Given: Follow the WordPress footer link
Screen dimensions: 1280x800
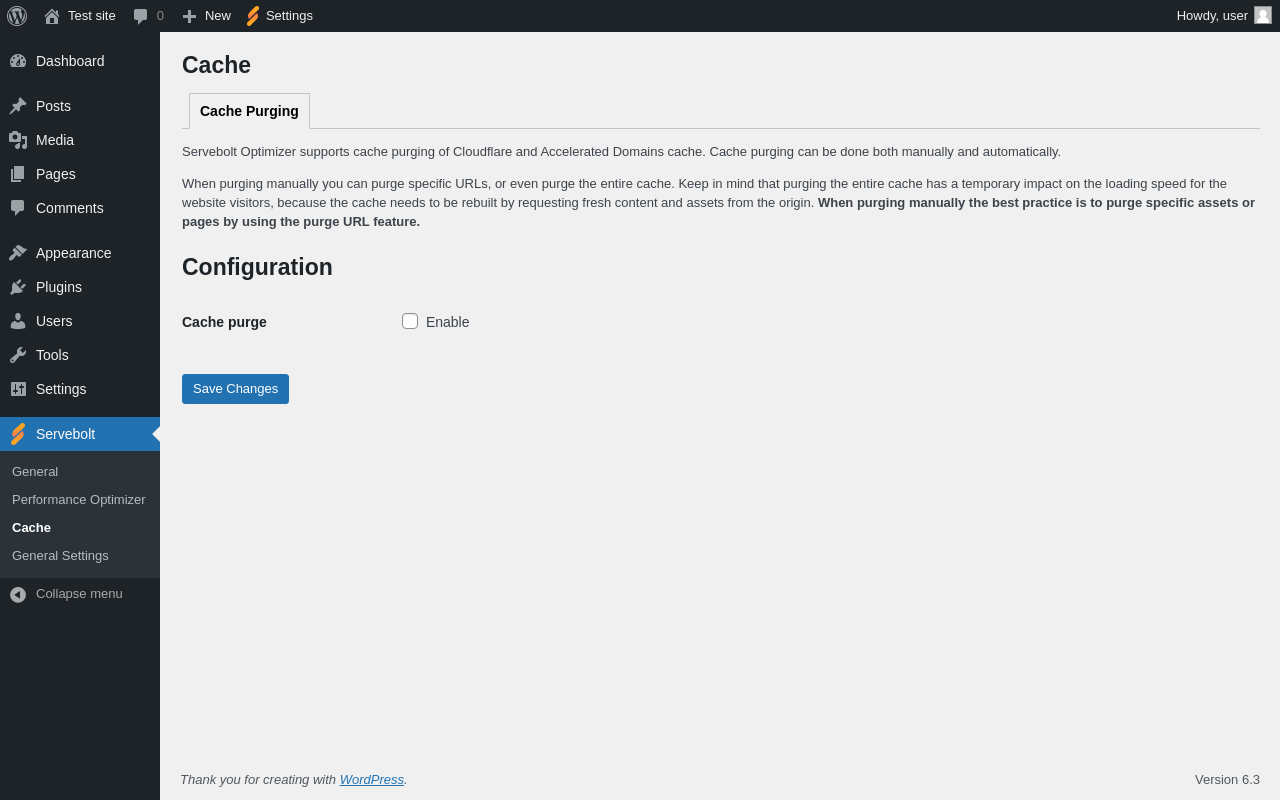Looking at the screenshot, I should (x=372, y=780).
